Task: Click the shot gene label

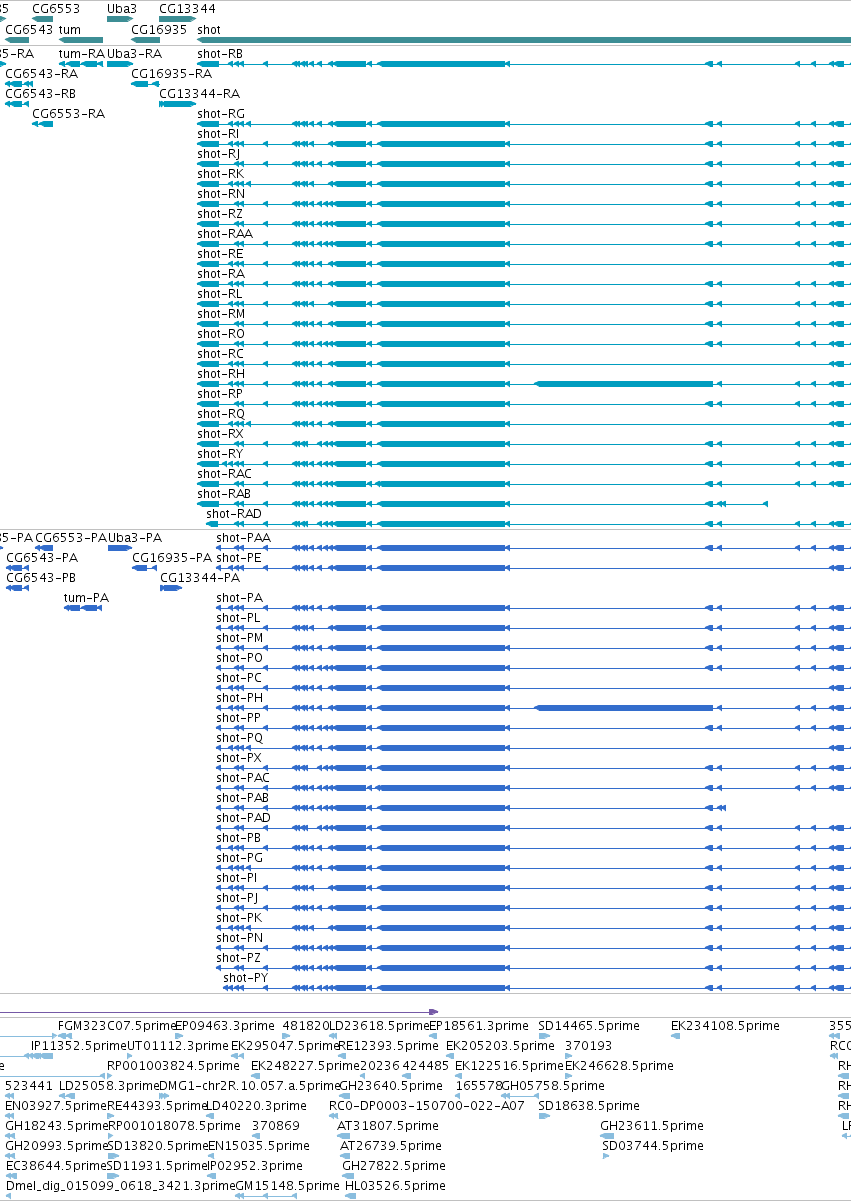Action: point(209,29)
